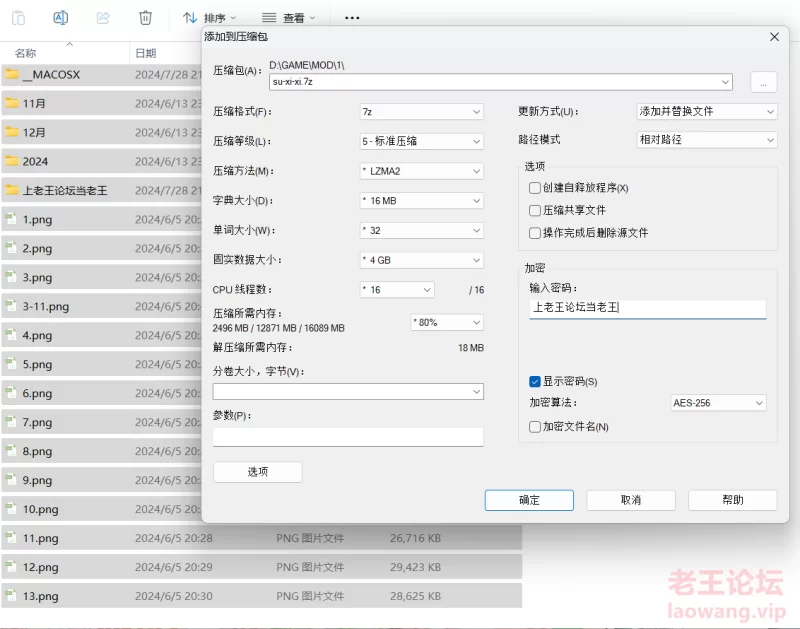Click the delete trash can icon
The height and width of the screenshot is (629, 800).
coord(146,18)
